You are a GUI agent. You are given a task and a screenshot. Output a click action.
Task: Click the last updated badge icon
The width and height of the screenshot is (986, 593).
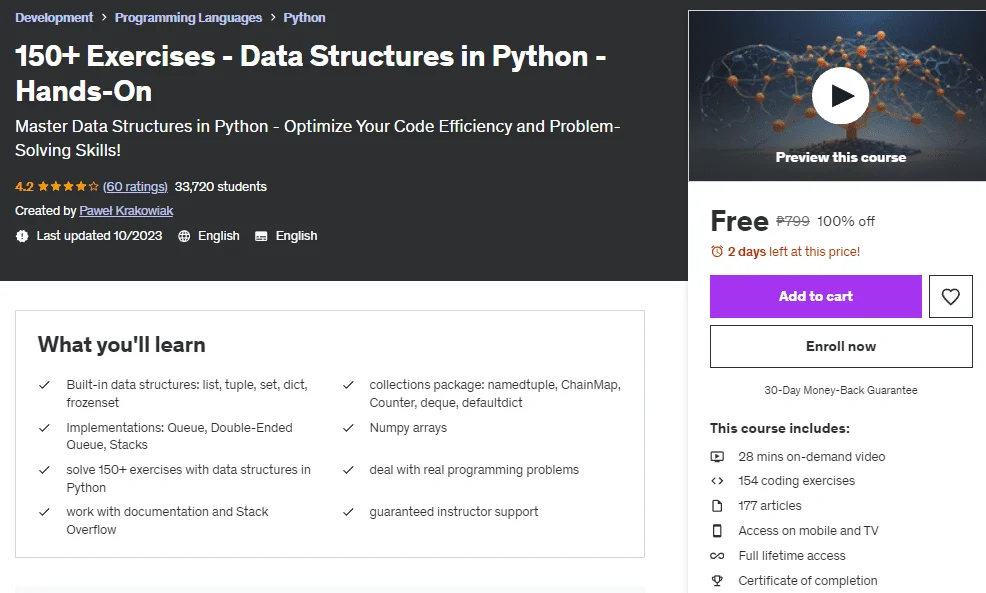click(22, 236)
